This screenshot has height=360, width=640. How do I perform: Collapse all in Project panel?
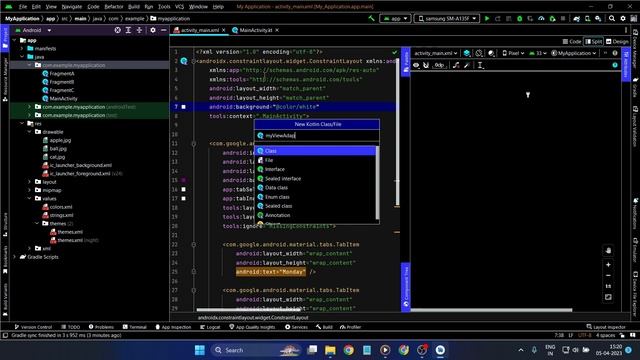pos(139,30)
